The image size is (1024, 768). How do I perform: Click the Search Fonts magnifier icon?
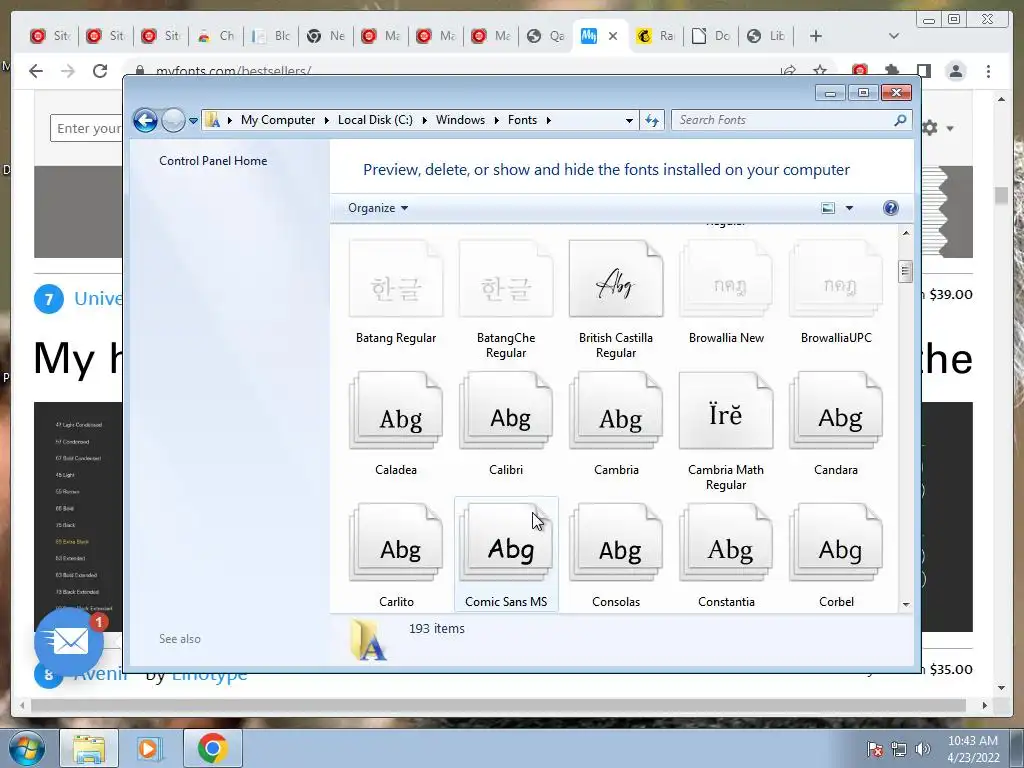901,120
